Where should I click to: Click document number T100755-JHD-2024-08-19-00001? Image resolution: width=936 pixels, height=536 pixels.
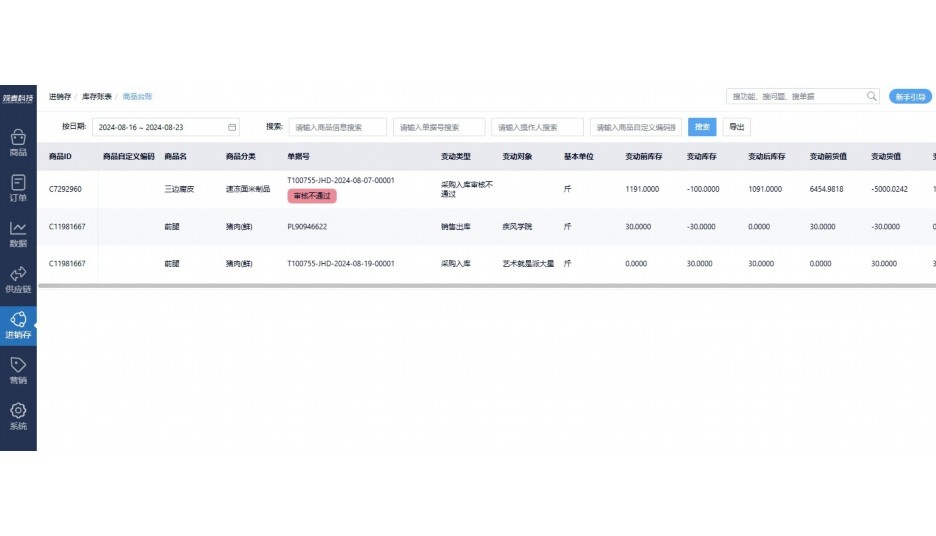[x=341, y=263]
